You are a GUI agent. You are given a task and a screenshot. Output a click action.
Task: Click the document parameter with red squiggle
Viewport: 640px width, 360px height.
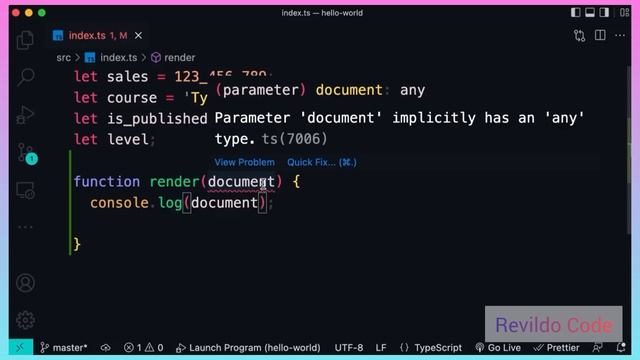pyautogui.click(x=241, y=182)
